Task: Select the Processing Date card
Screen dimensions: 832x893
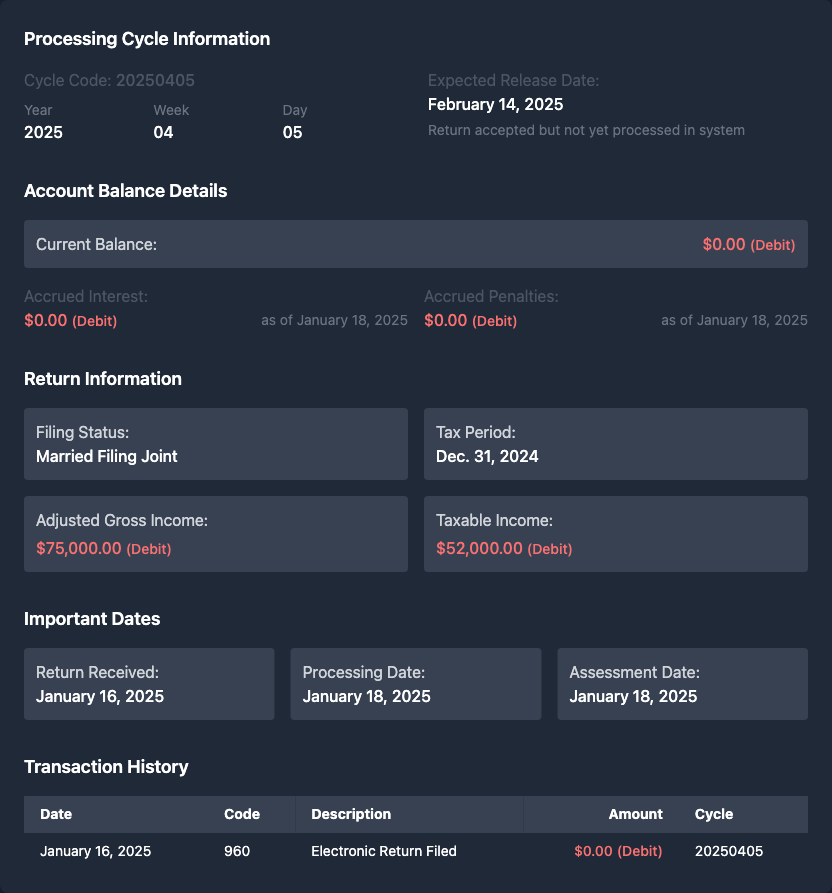Action: 415,684
